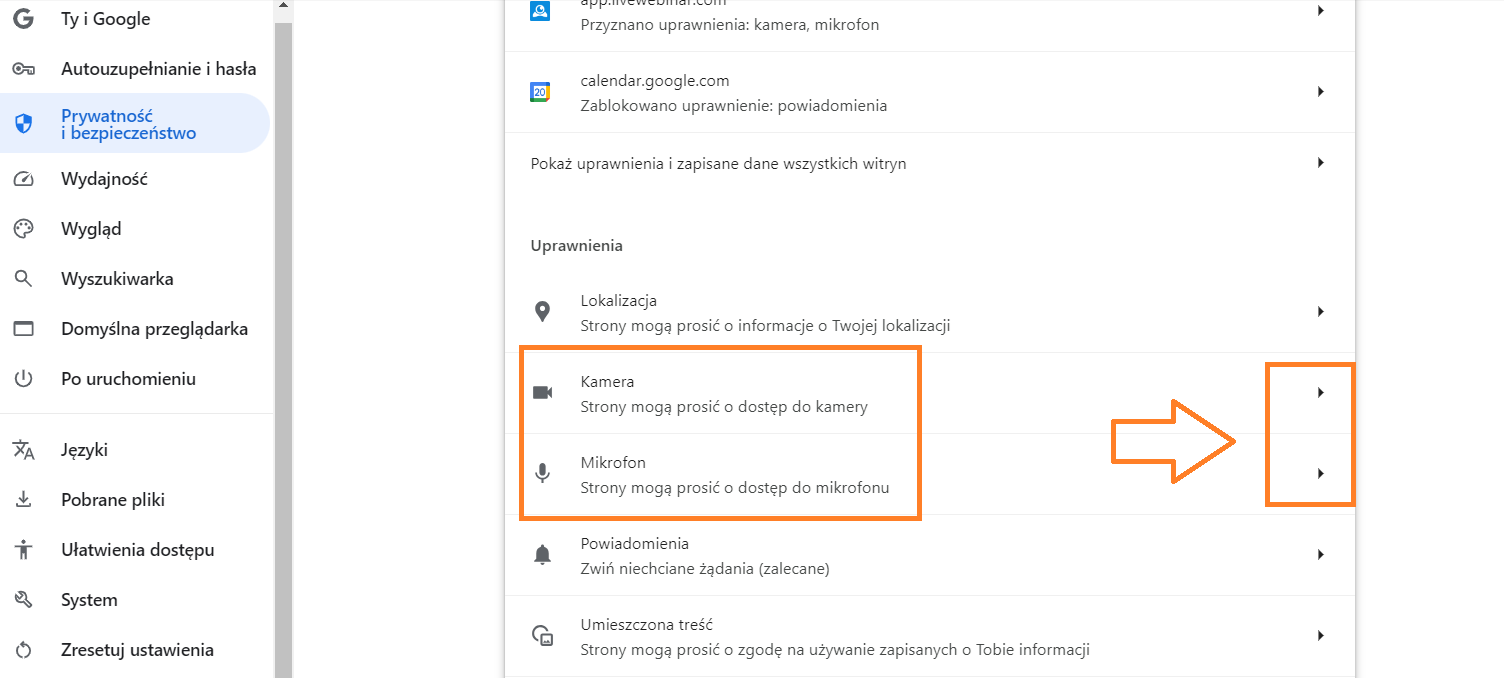Expand the Umieszczona treść arrow
1504x678 pixels.
[x=1320, y=636]
